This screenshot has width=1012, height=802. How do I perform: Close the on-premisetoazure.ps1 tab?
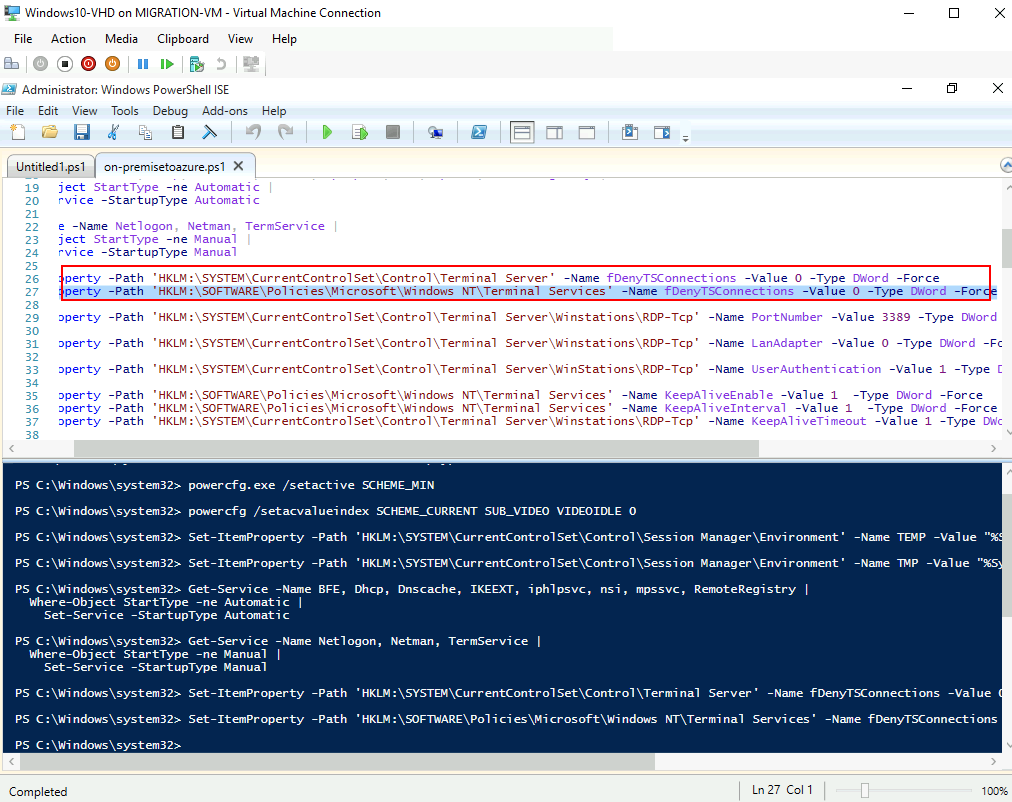pyautogui.click(x=238, y=166)
